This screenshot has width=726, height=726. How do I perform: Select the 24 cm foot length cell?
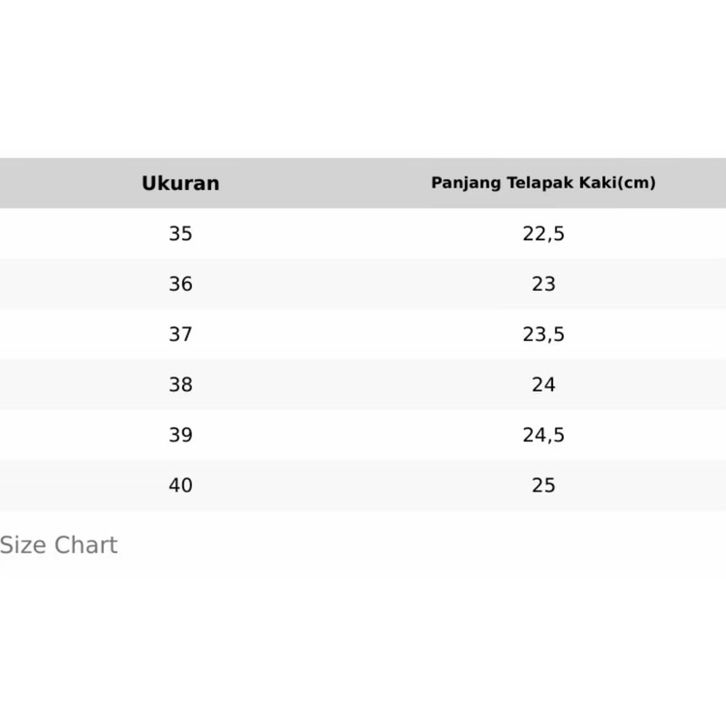[x=543, y=385]
